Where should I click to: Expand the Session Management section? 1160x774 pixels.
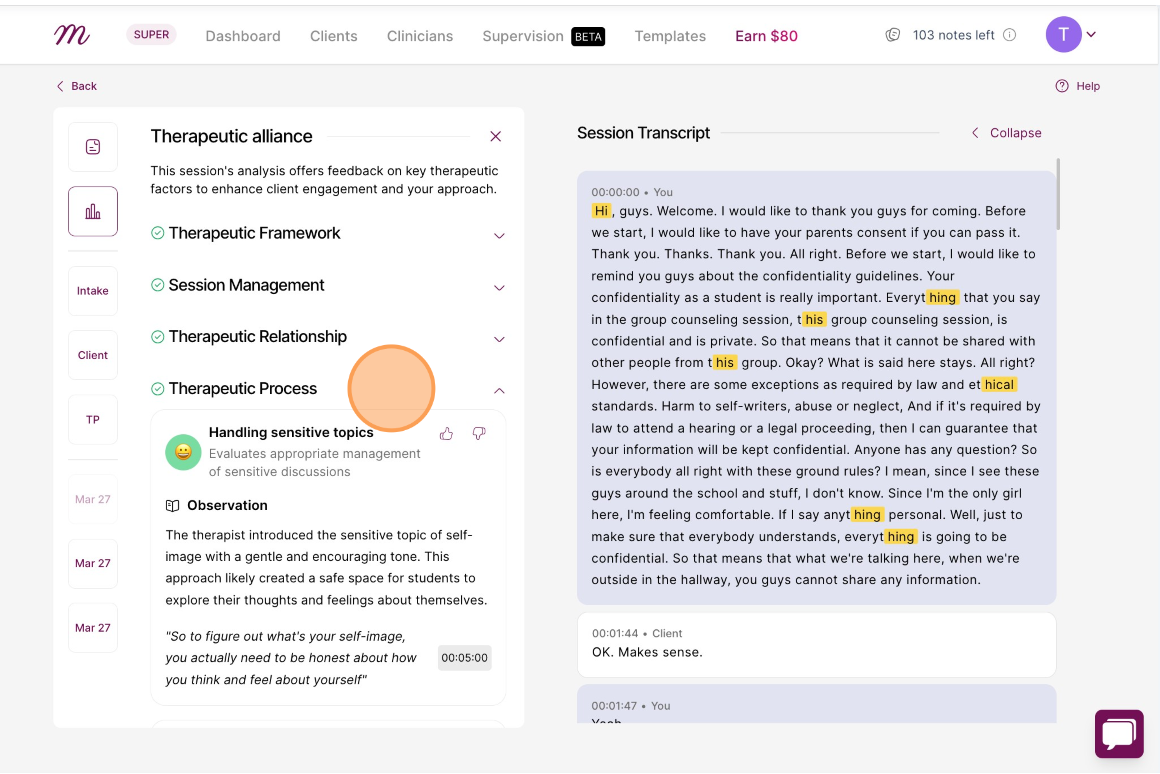499,287
